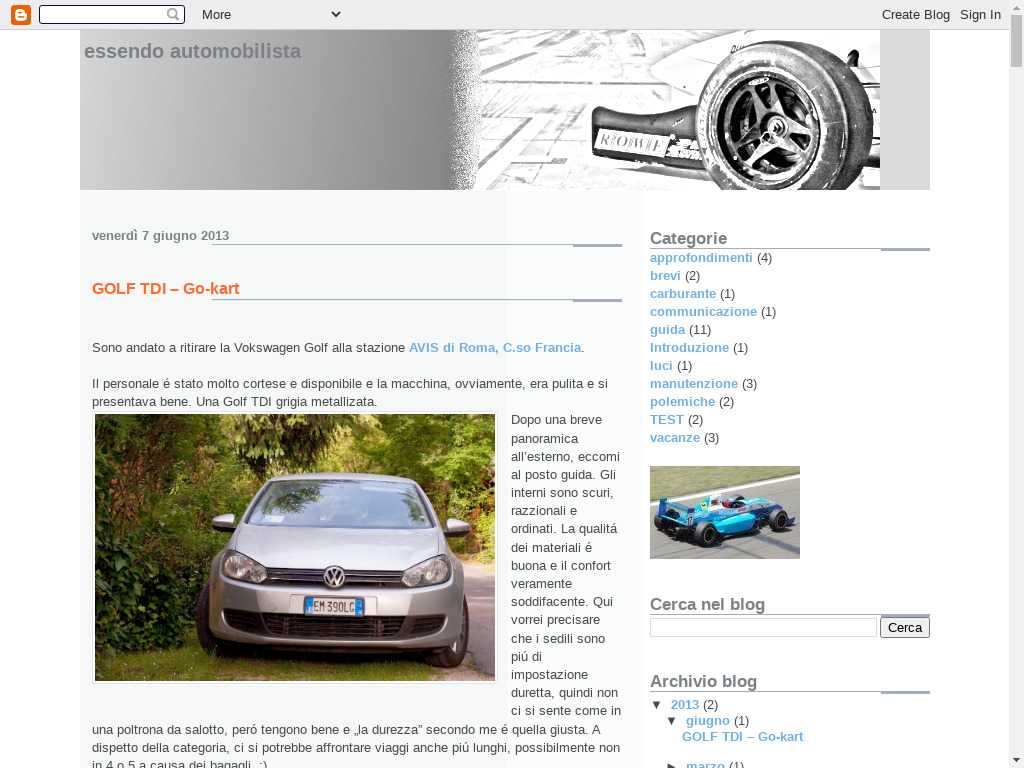Click the Sign In link

tap(980, 14)
